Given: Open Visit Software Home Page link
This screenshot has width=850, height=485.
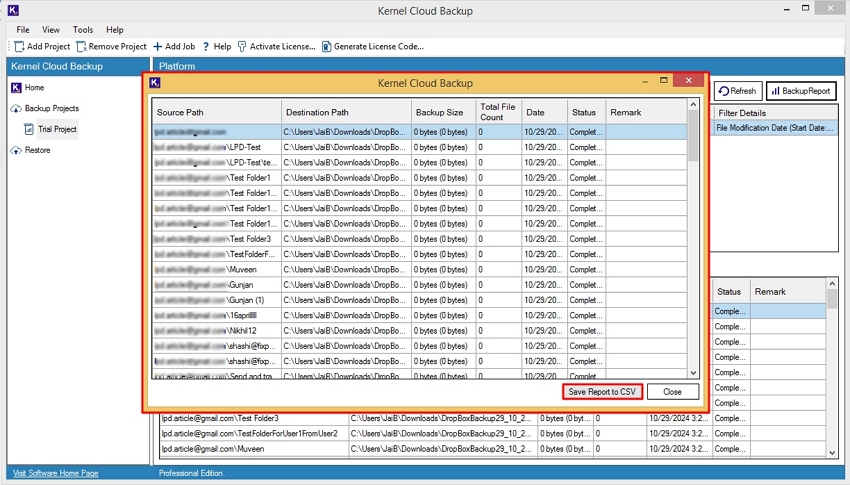Looking at the screenshot, I should (56, 473).
